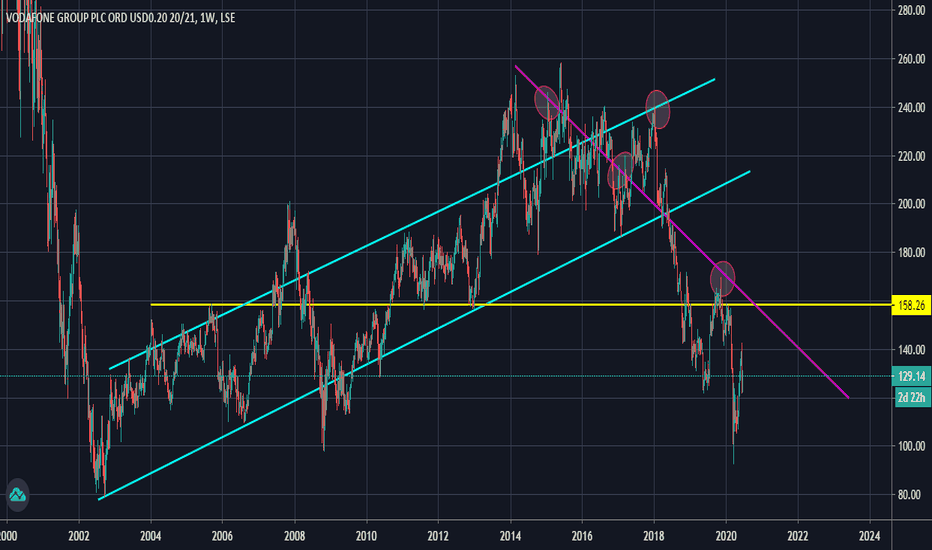Select the ellipse marker at 2018 peak
This screenshot has width=932, height=550.
click(x=657, y=109)
